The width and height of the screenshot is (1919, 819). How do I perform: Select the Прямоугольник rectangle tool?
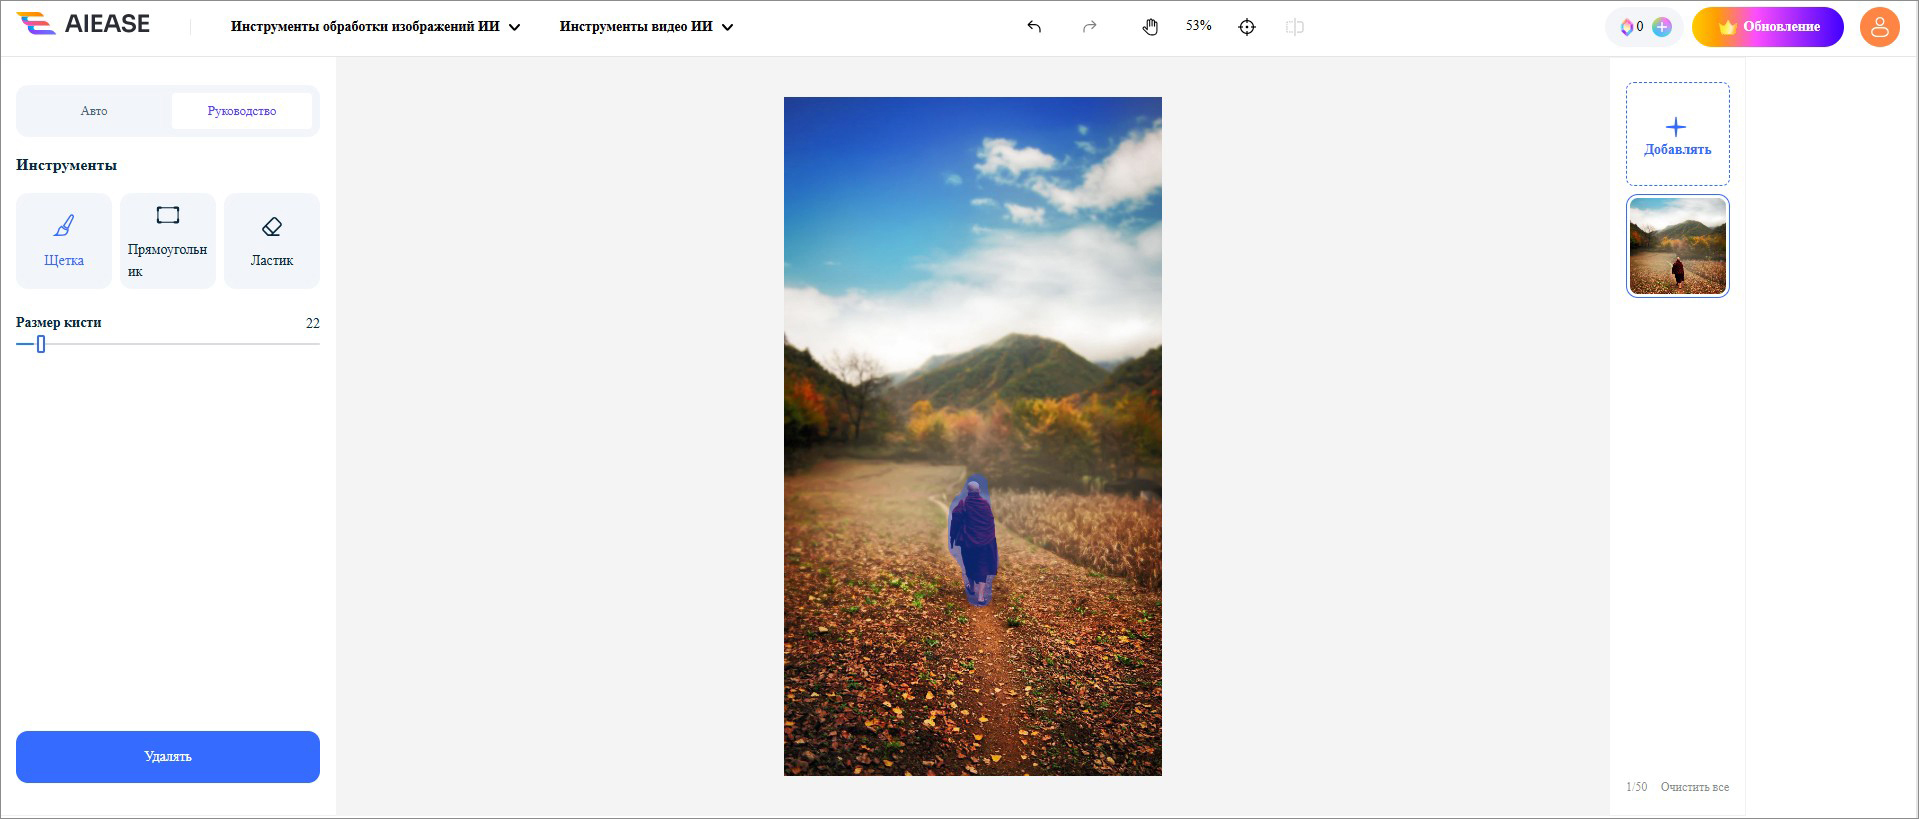(x=168, y=241)
